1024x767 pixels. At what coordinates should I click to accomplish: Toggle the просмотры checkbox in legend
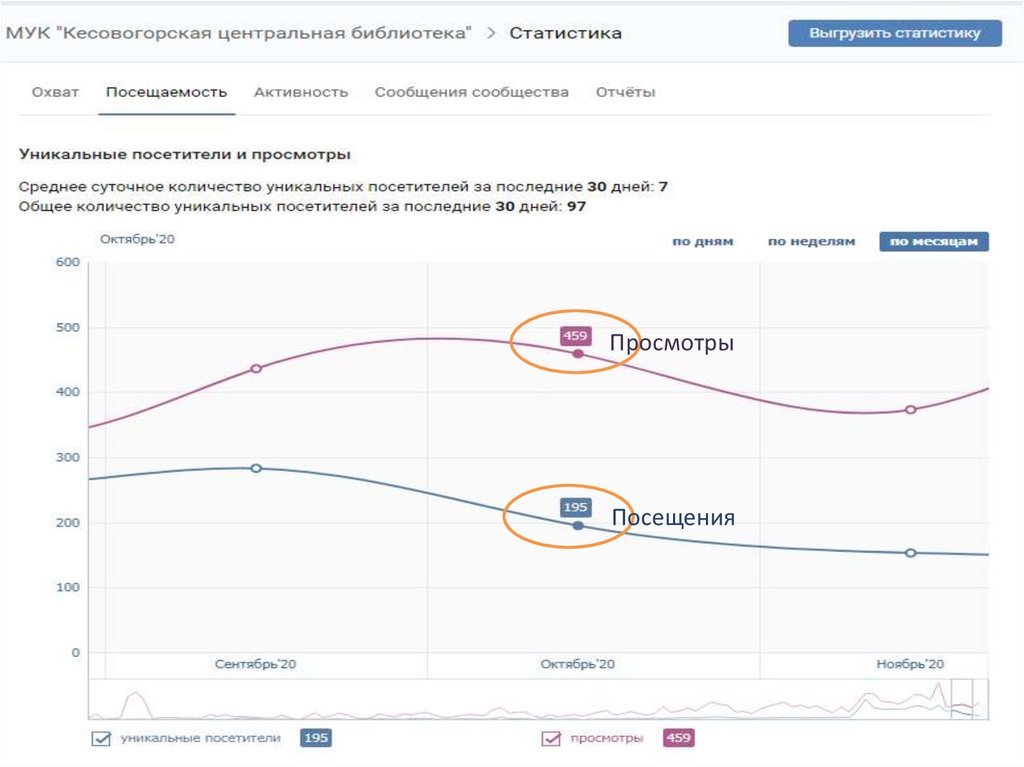click(551, 739)
